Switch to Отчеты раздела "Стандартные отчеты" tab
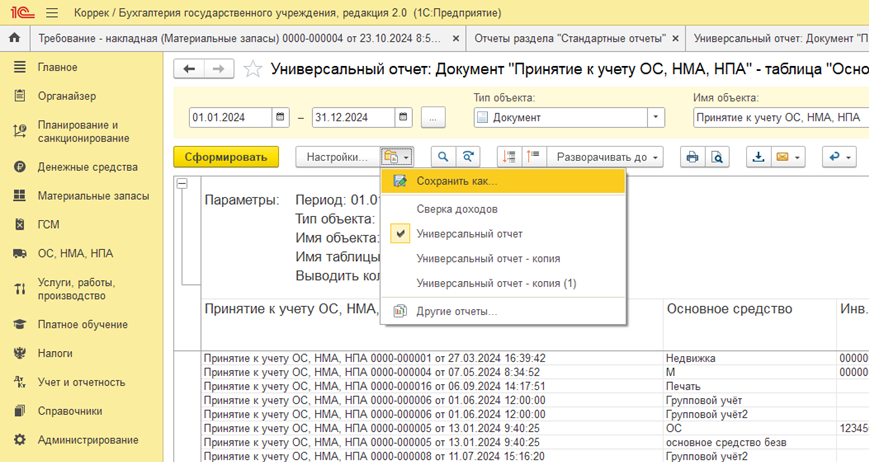The width and height of the screenshot is (869, 462). 570,38
